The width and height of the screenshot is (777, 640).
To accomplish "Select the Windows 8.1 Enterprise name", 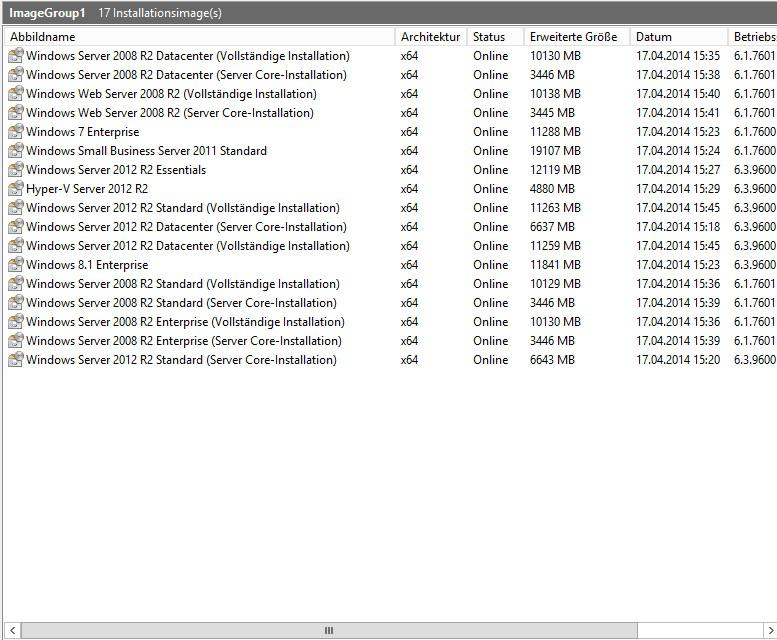I will click(87, 265).
